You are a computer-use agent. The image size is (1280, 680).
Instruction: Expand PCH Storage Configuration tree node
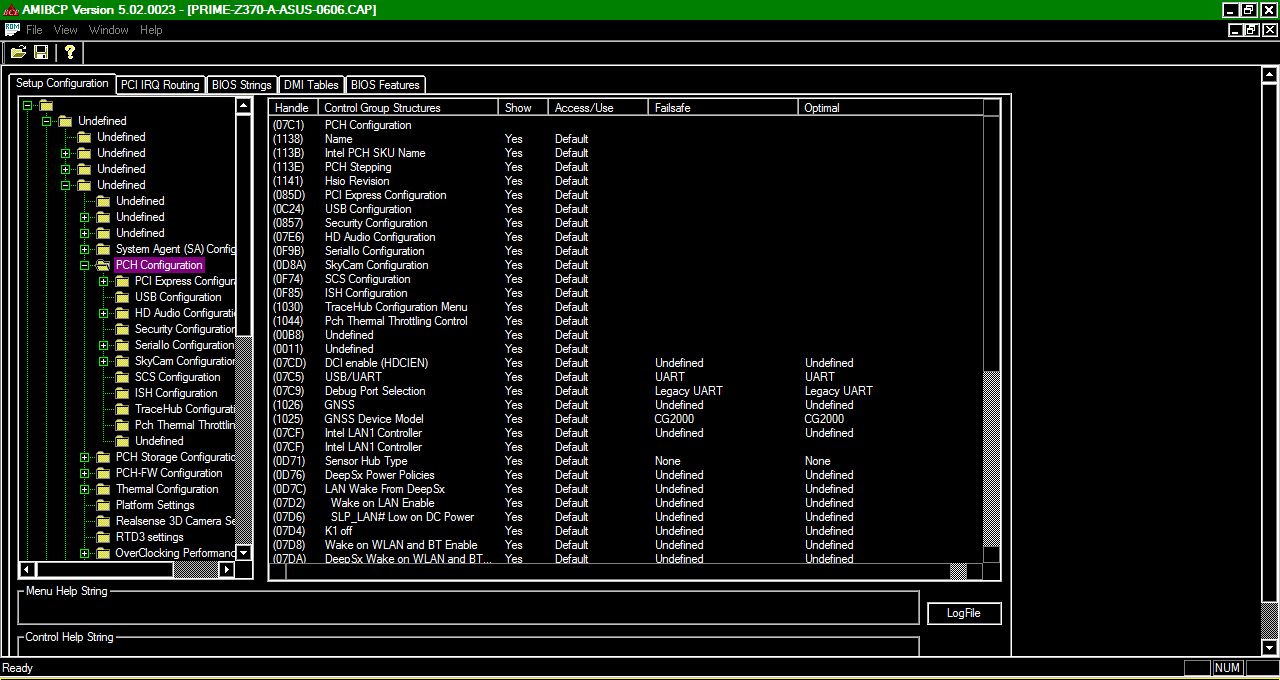85,457
